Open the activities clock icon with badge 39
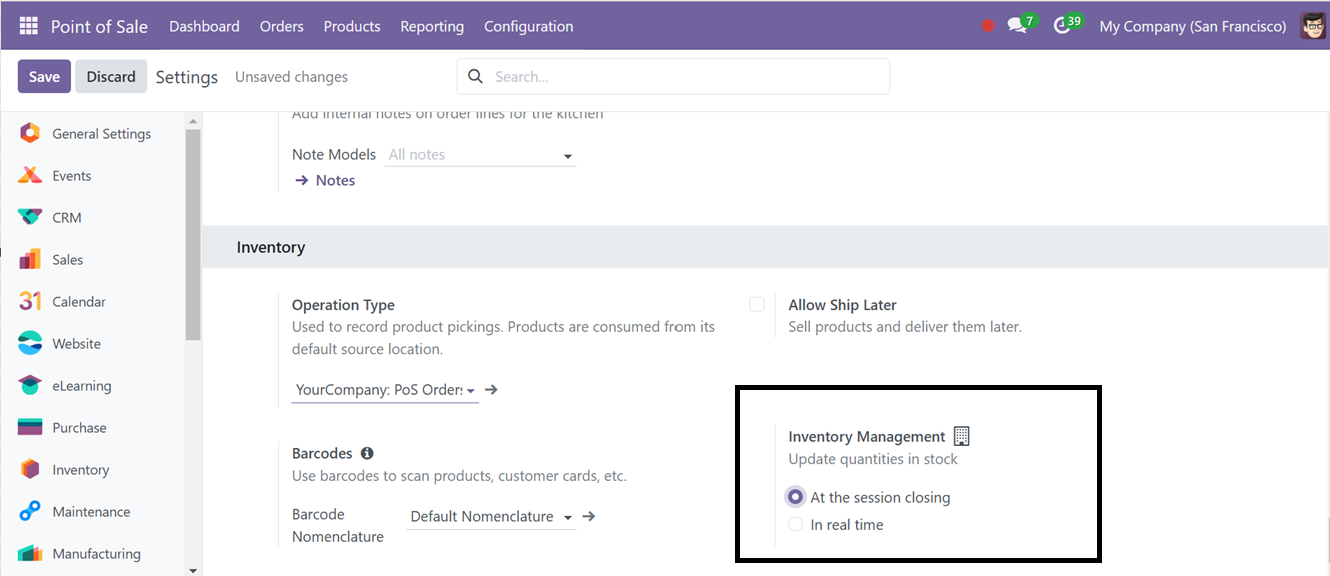Viewport: 1330px width, 576px height. [x=1066, y=24]
